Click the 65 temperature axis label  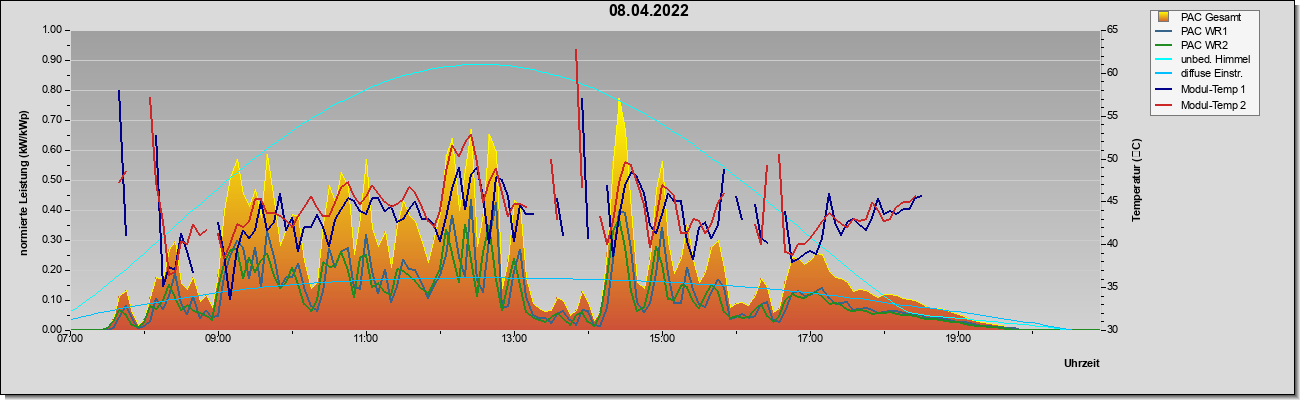(x=1084, y=30)
